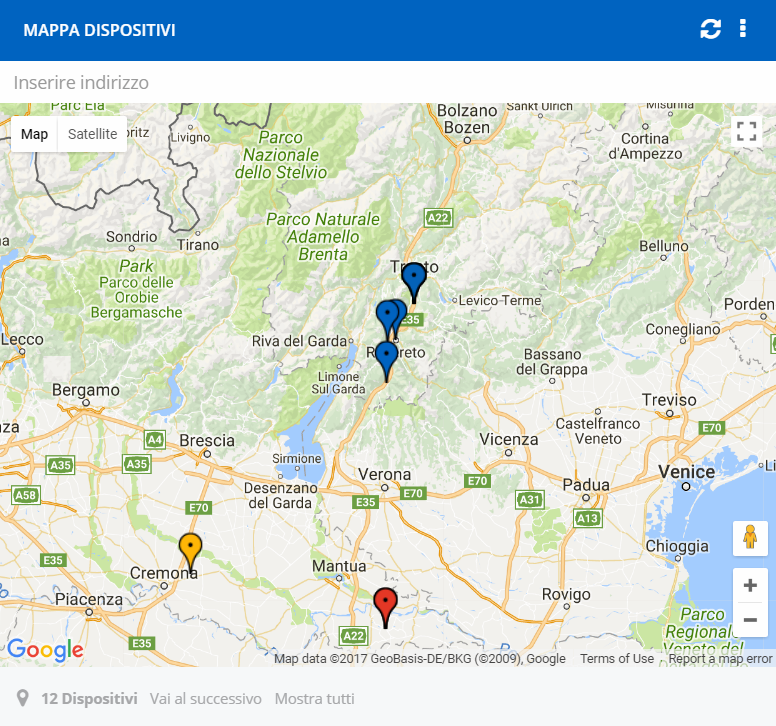Open Terms of Use link
The width and height of the screenshot is (776, 726).
point(617,659)
